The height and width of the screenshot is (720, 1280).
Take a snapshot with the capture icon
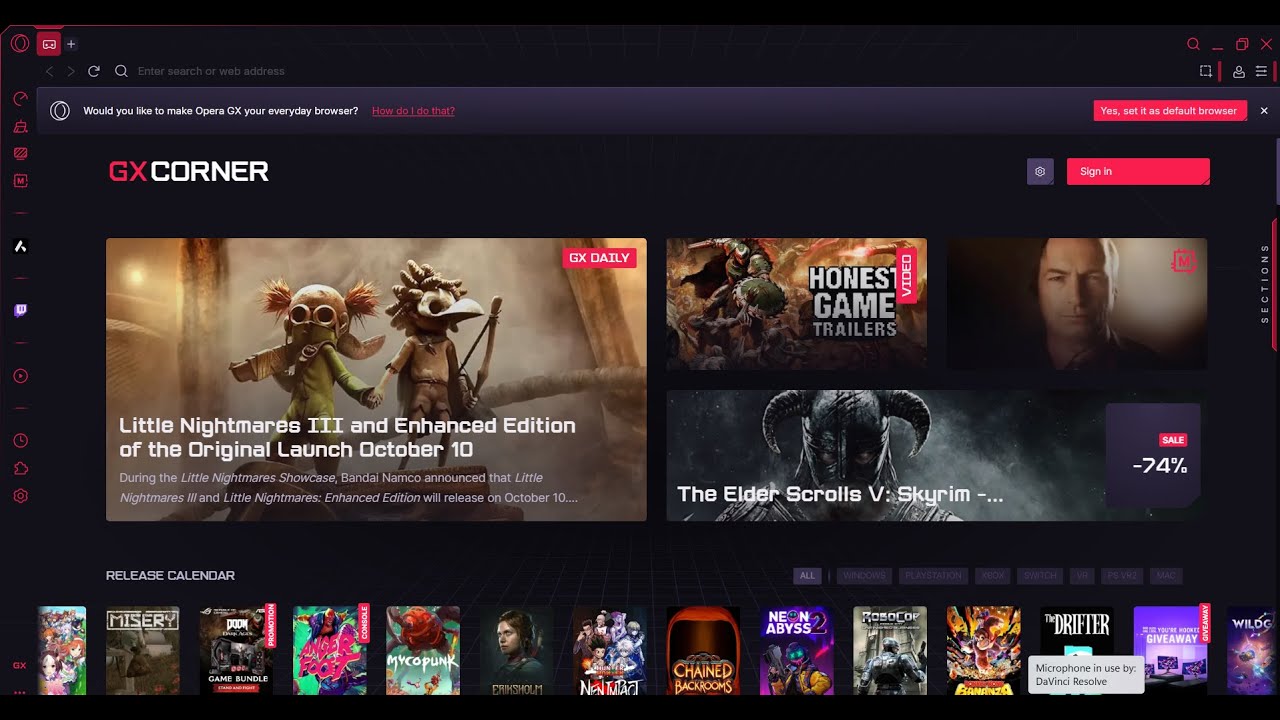pos(1206,71)
